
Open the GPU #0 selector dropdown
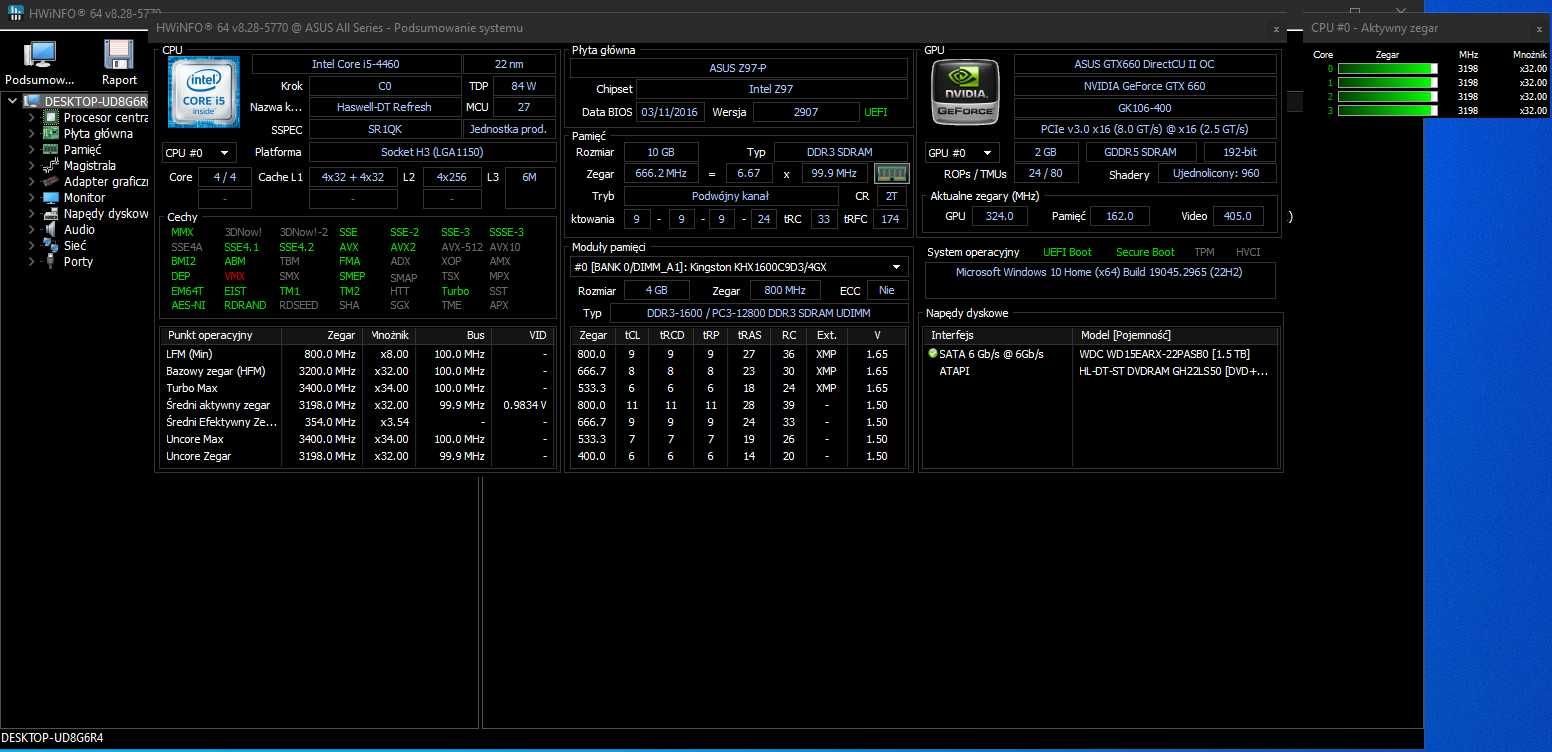(962, 153)
